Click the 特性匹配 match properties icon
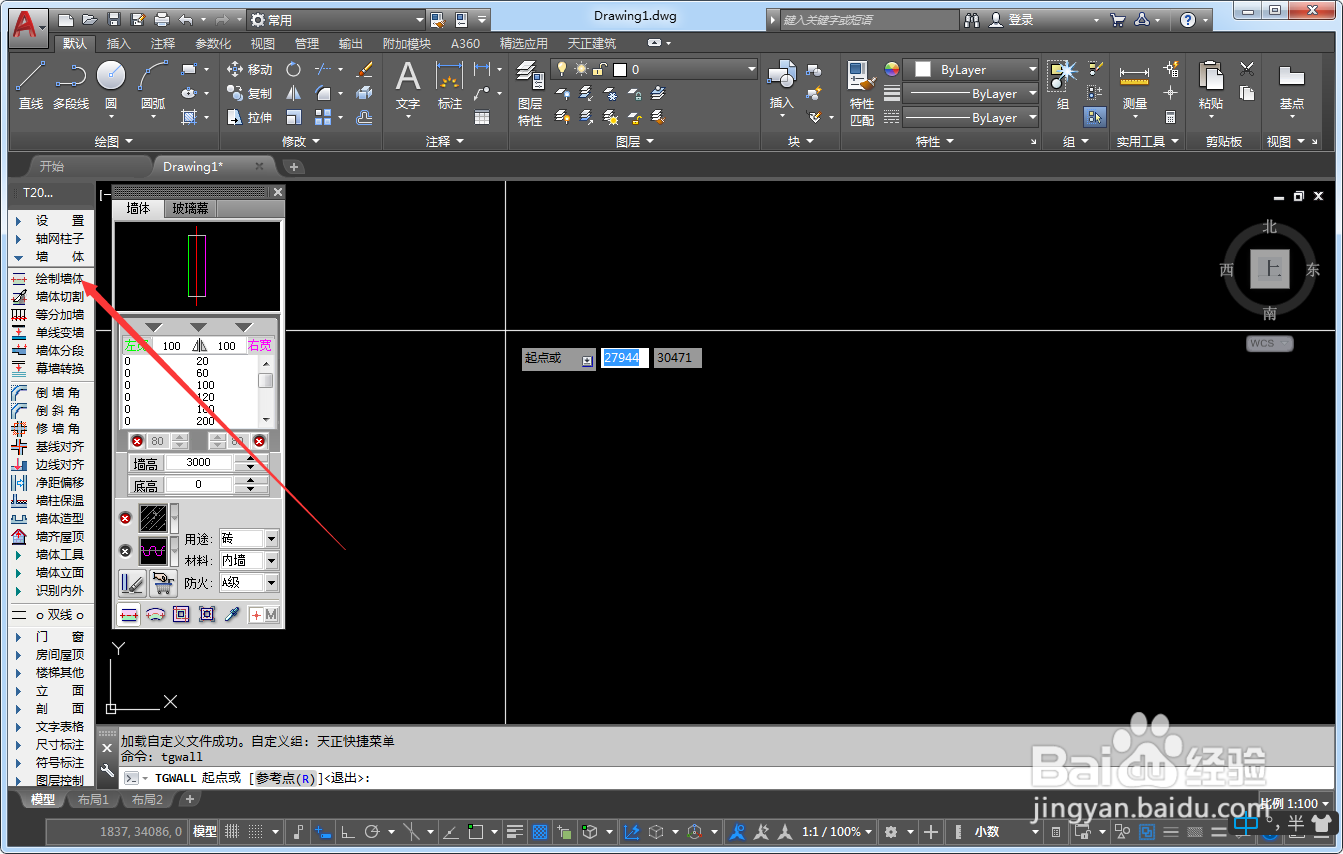This screenshot has height=854, width=1343. [862, 92]
